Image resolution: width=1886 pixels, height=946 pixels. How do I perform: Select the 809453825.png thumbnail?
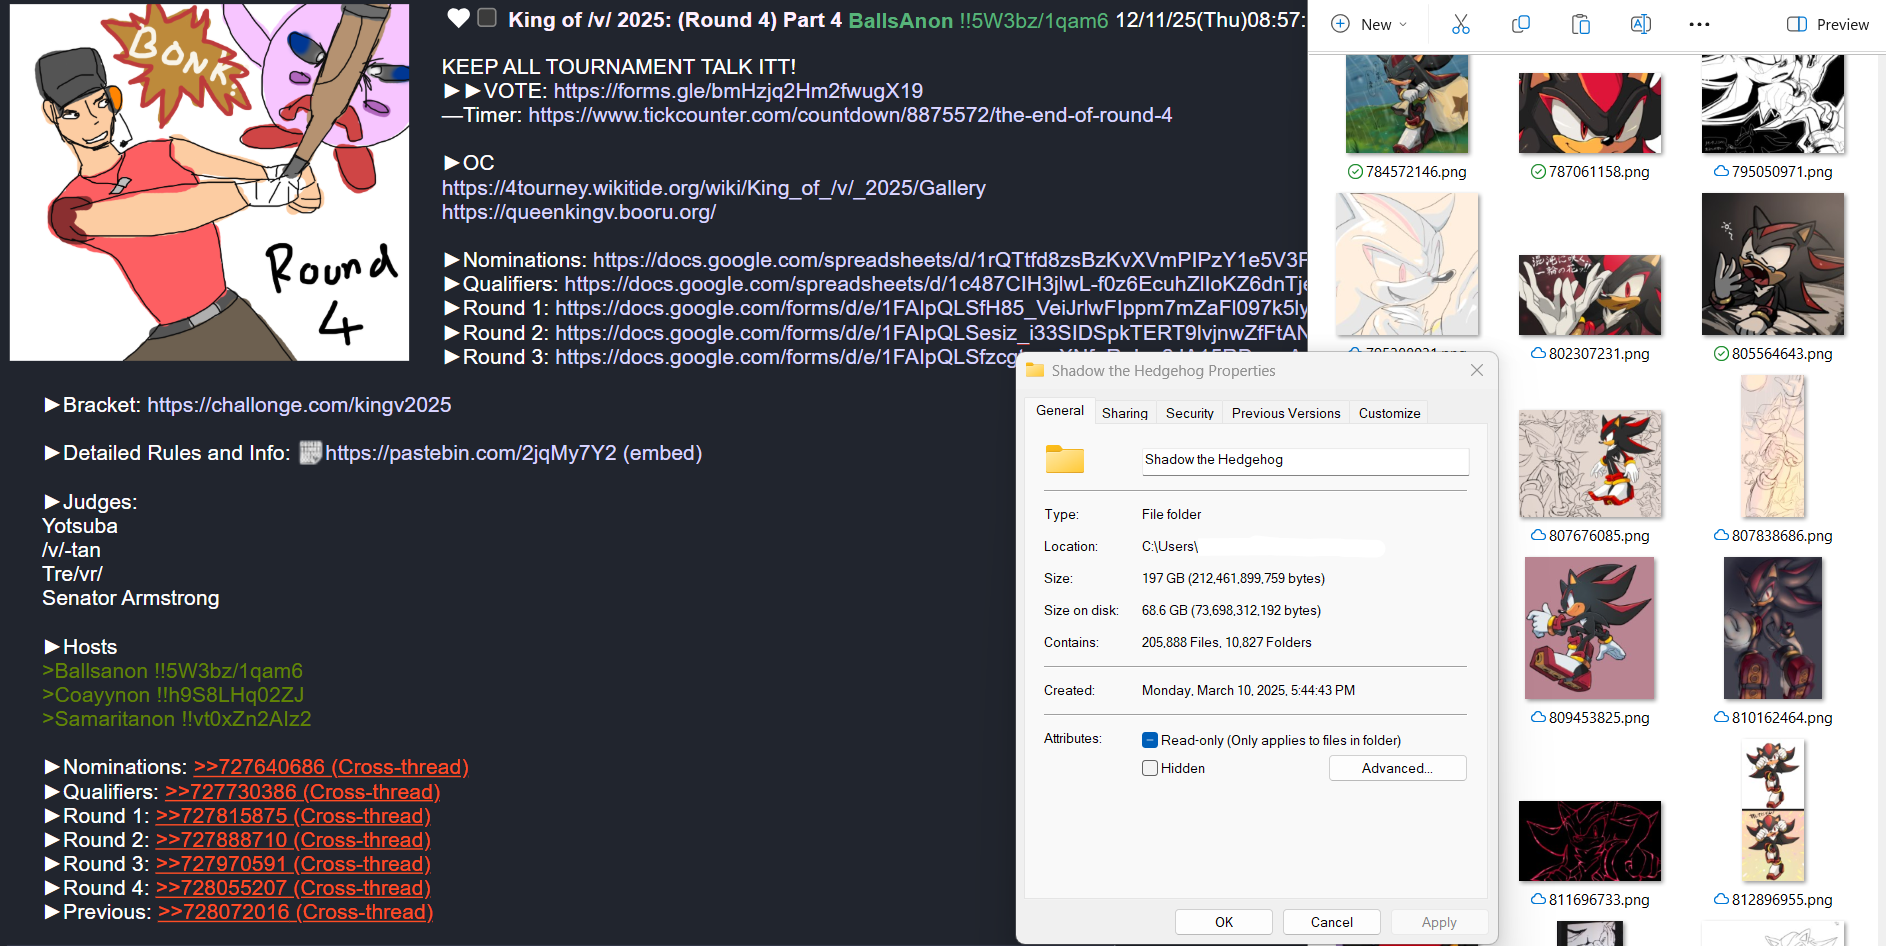[1590, 628]
